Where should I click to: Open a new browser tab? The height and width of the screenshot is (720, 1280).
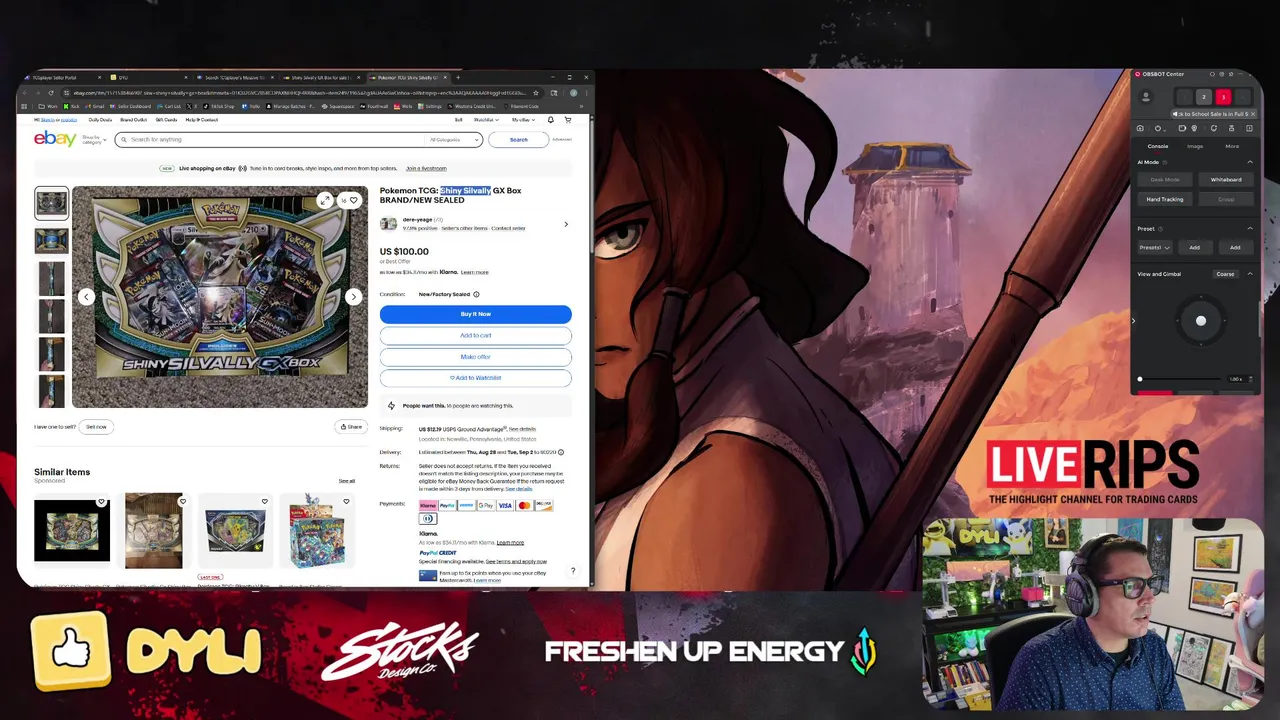click(x=458, y=77)
